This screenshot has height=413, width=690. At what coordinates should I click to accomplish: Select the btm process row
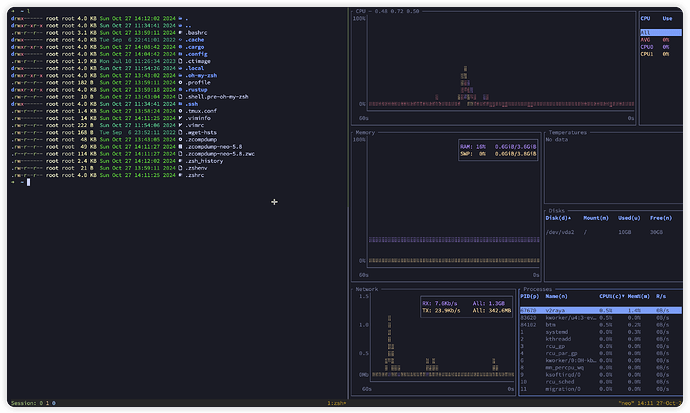(x=601, y=325)
